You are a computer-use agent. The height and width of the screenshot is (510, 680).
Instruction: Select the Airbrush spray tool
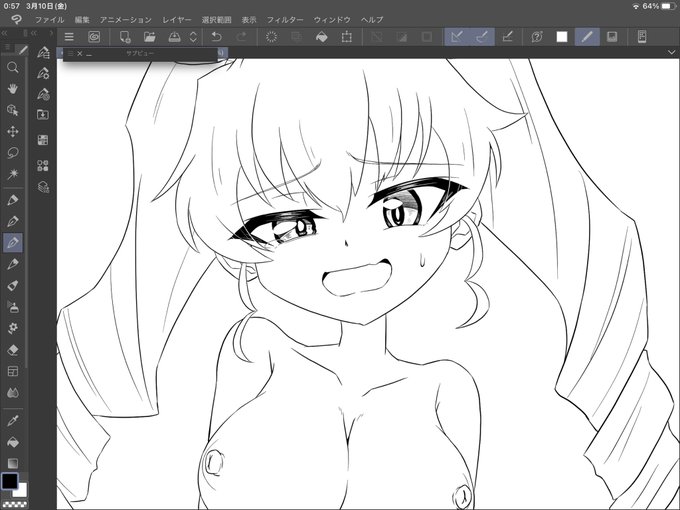(x=13, y=307)
